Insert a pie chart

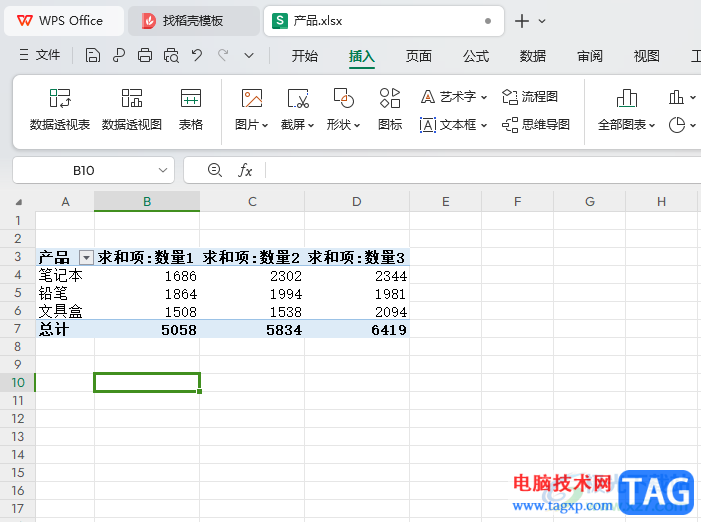coord(677,125)
